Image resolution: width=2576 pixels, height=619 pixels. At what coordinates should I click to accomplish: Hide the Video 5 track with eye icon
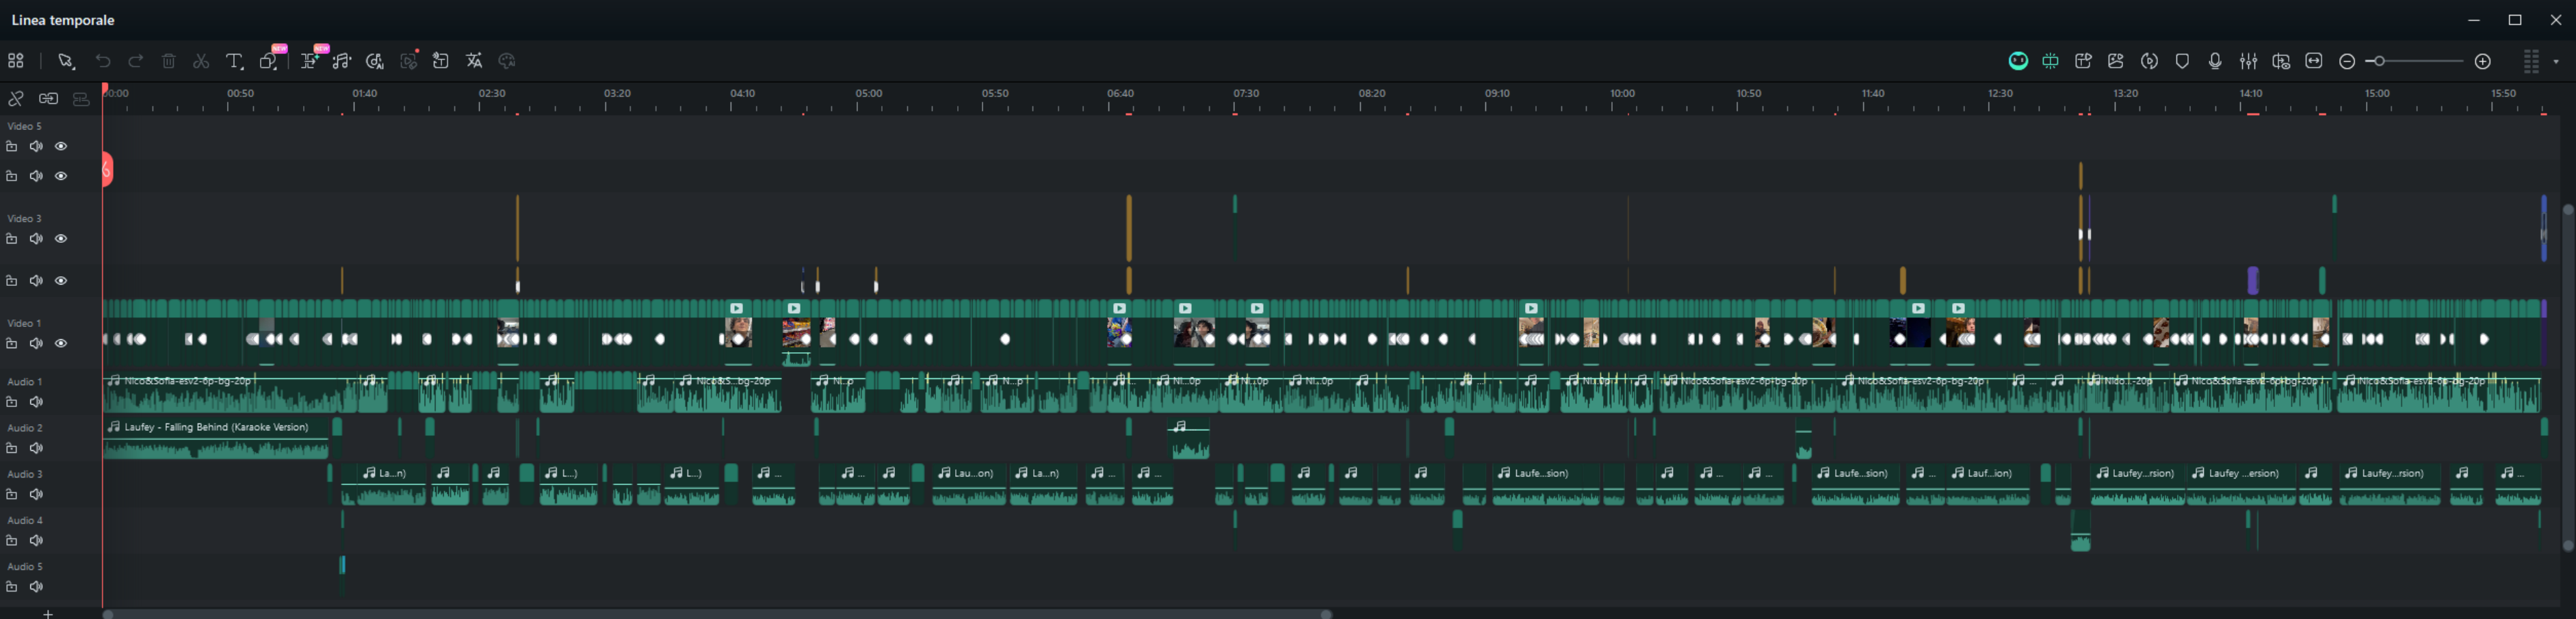(x=61, y=146)
